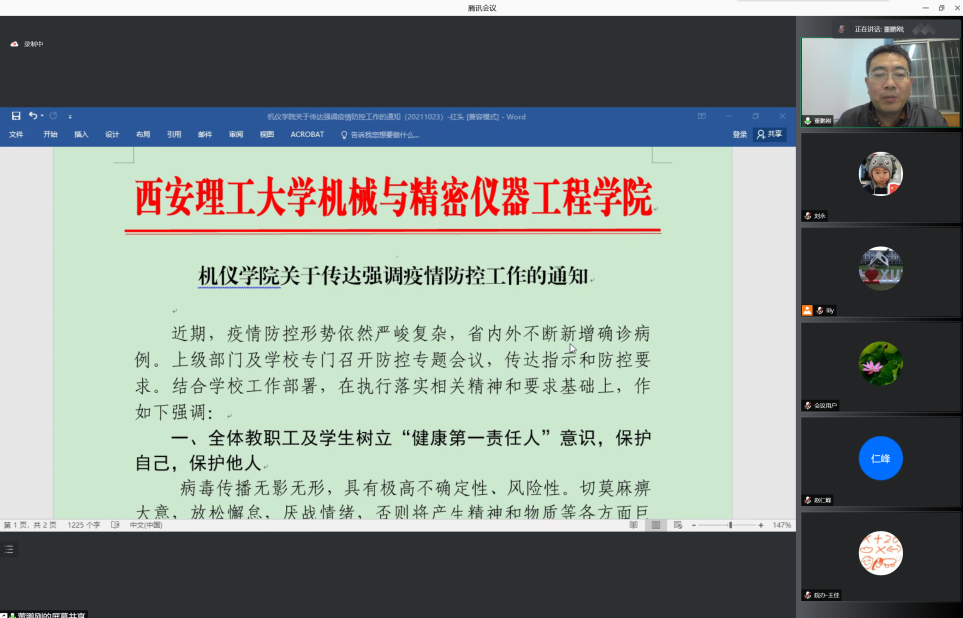This screenshot has width=963, height=618.
Task: Switch to the 插入 ribbon tab
Action: tap(81, 134)
